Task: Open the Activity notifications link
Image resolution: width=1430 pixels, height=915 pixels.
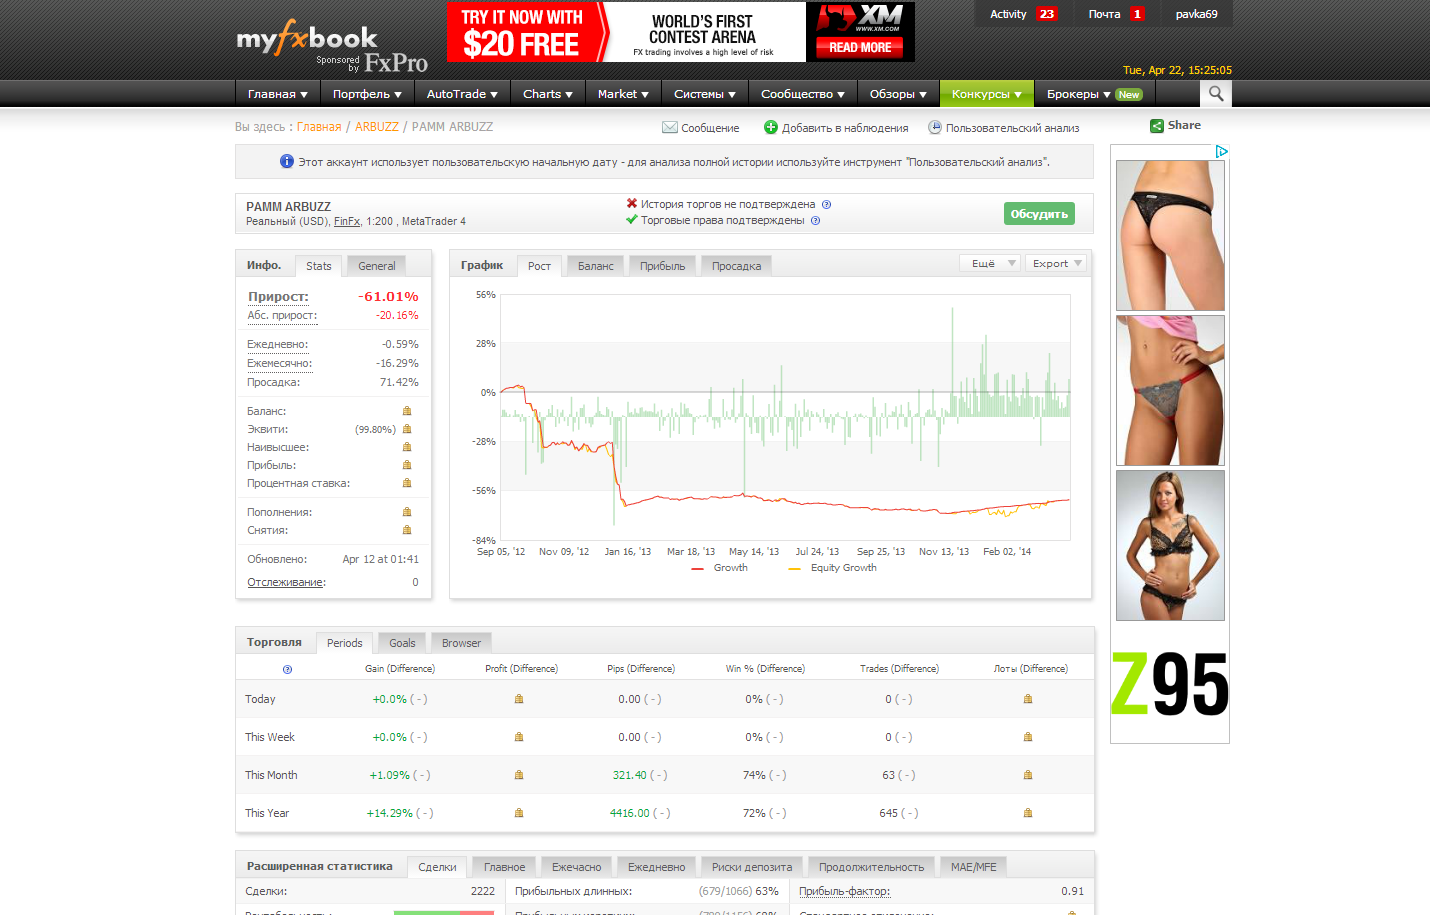Action: [x=1022, y=14]
